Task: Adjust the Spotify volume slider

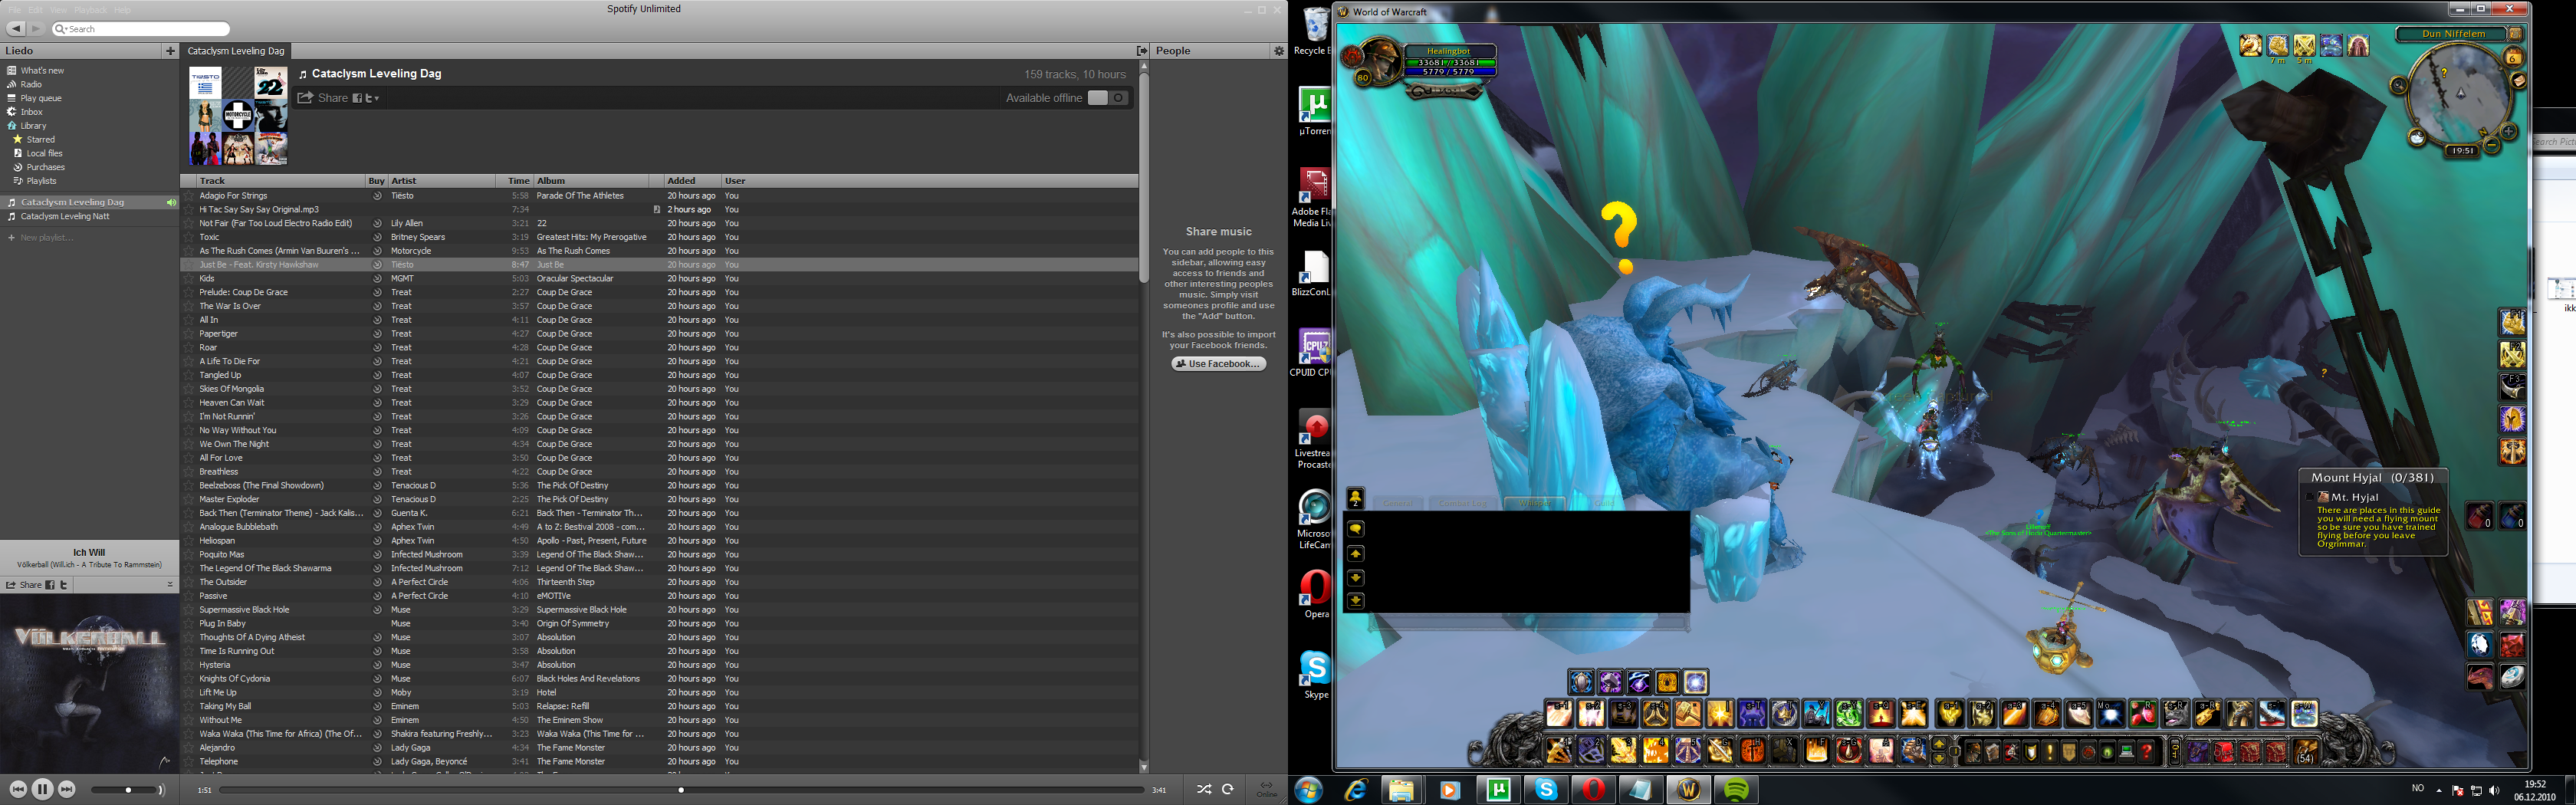Action: (125, 790)
